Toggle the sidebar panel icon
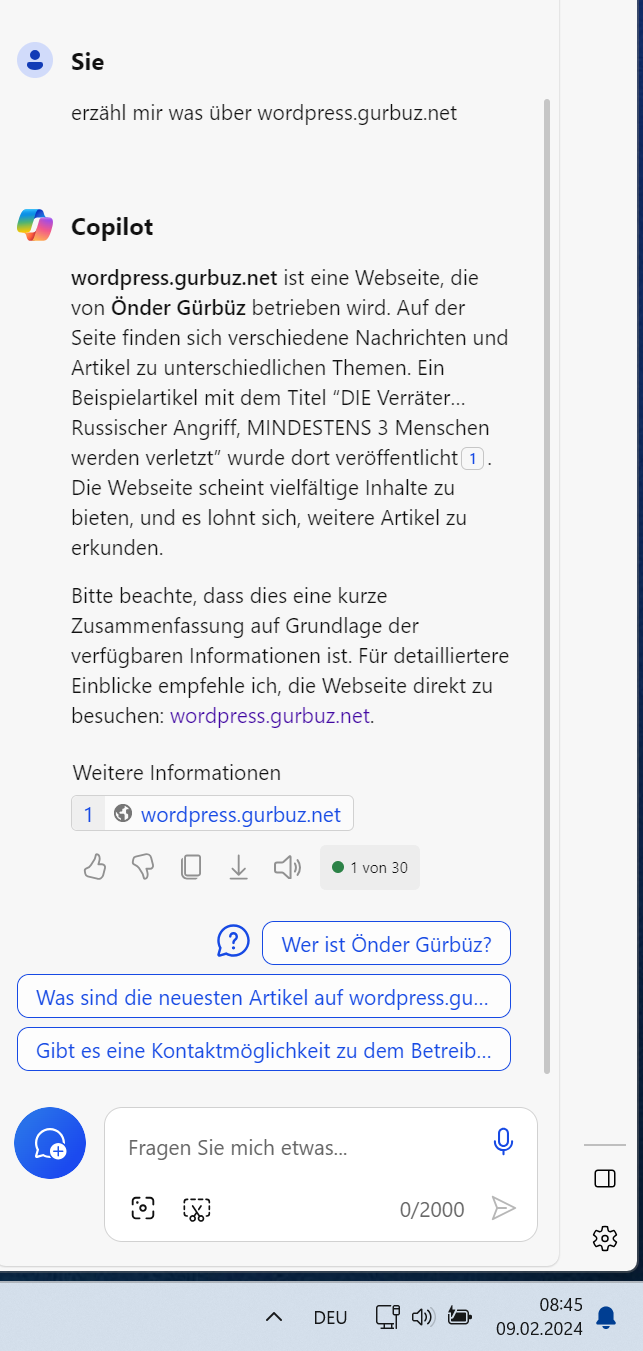 point(605,1179)
